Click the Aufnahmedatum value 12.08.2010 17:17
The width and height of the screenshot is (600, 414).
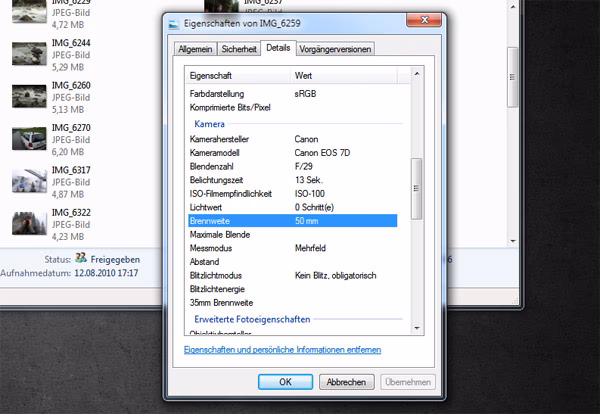106,273
